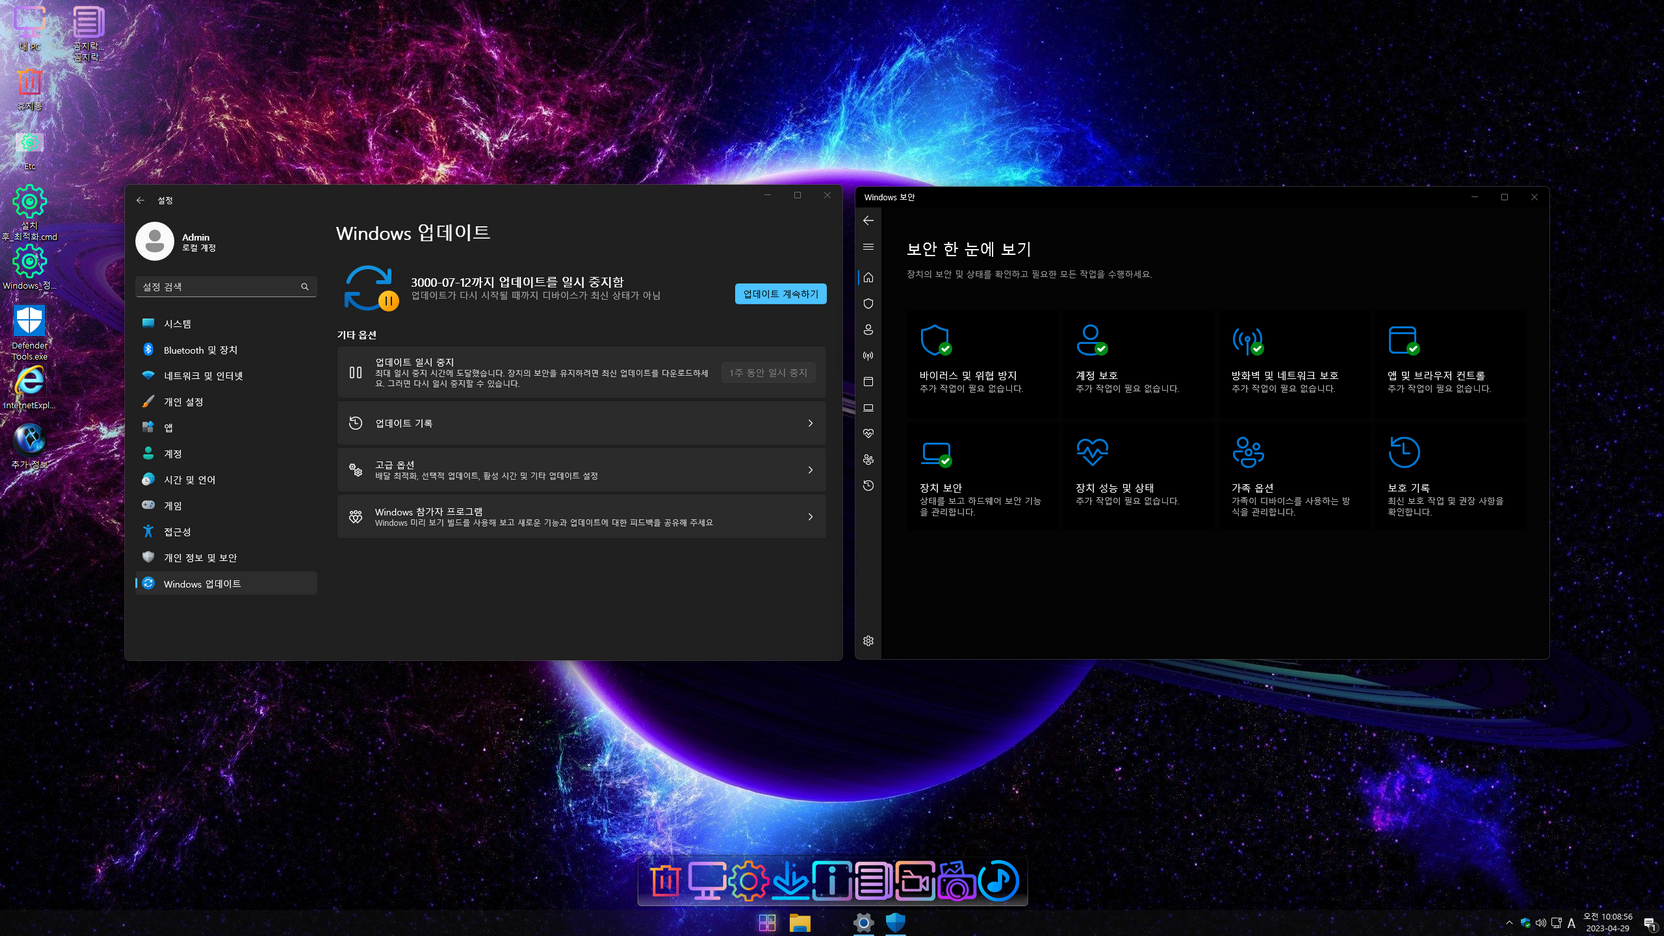
Task: Expand 업데이트 기록 row
Action: pyautogui.click(x=581, y=424)
